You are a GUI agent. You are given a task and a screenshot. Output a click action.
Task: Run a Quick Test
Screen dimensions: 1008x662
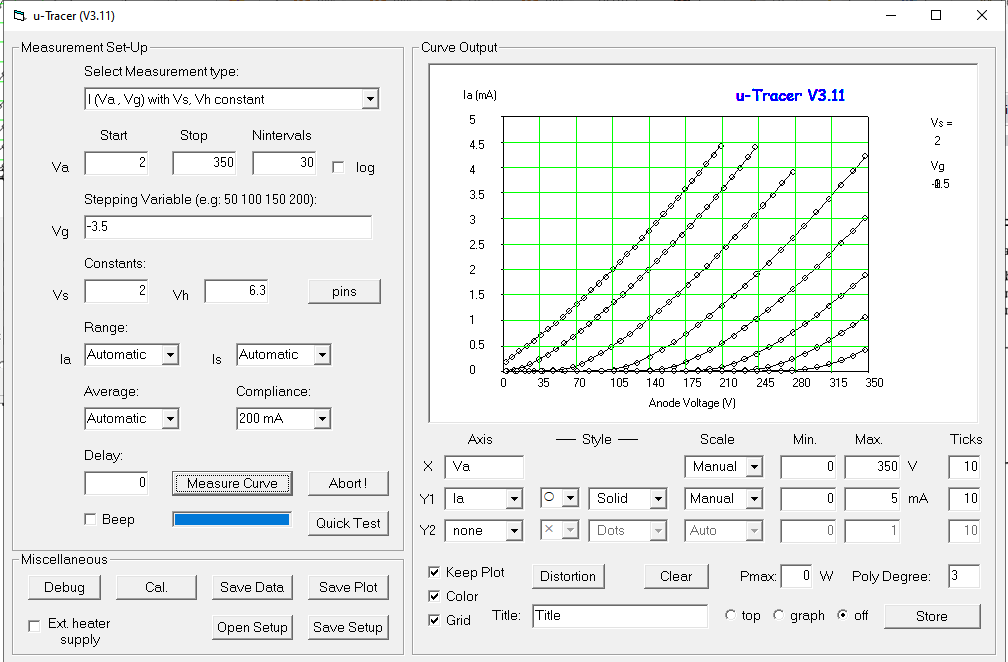(x=348, y=523)
